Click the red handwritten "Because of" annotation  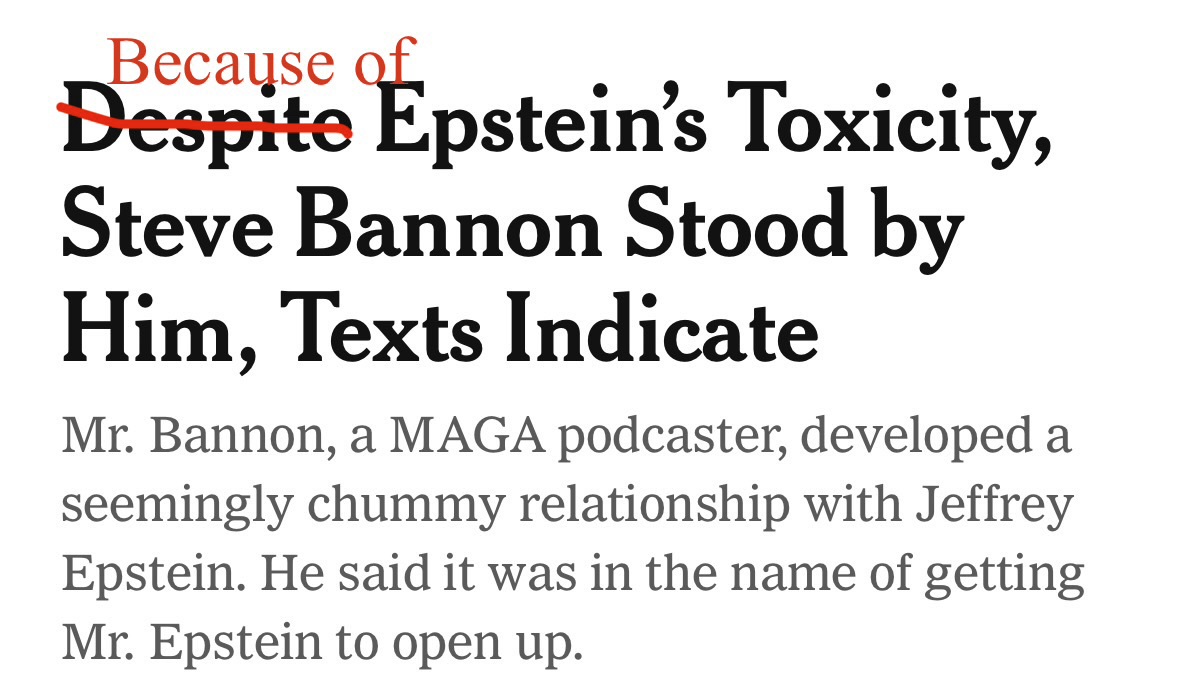pyautogui.click(x=260, y=62)
